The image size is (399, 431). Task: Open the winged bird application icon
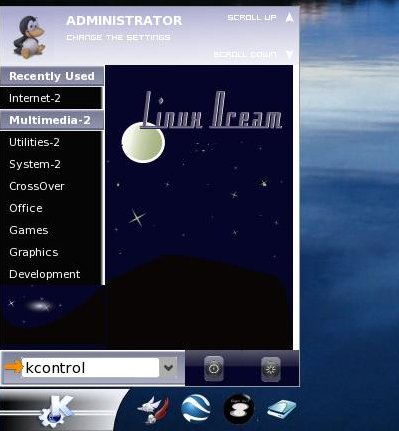coord(154,409)
